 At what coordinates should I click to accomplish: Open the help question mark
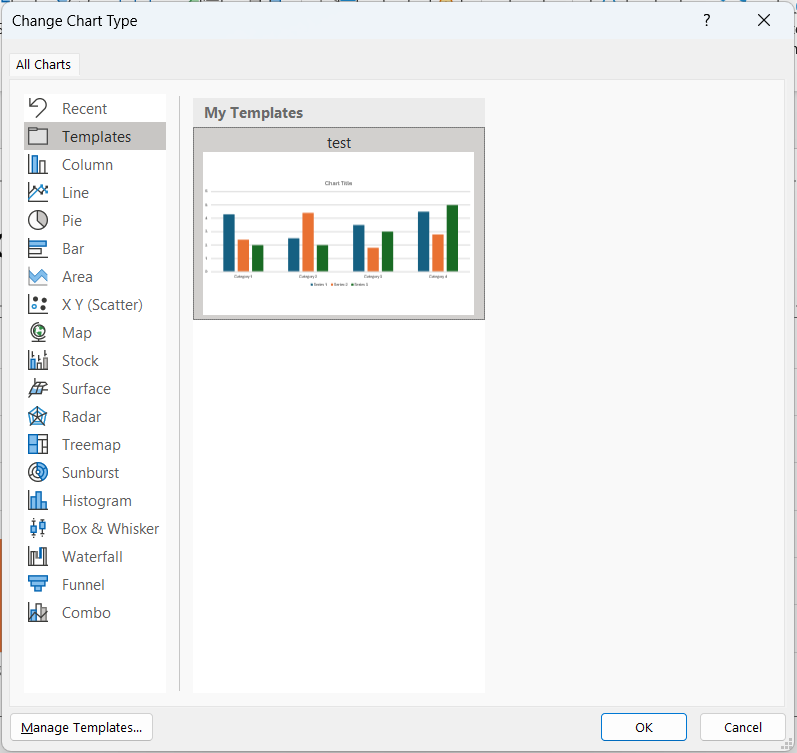707,20
